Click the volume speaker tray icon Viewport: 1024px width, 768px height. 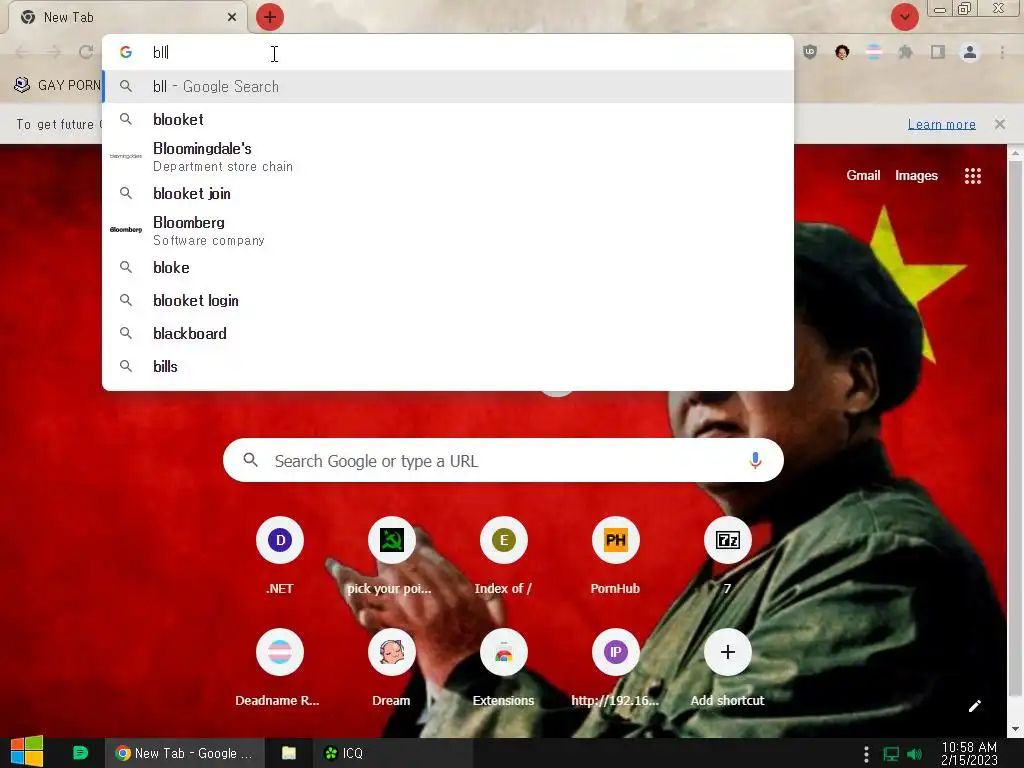(915, 754)
